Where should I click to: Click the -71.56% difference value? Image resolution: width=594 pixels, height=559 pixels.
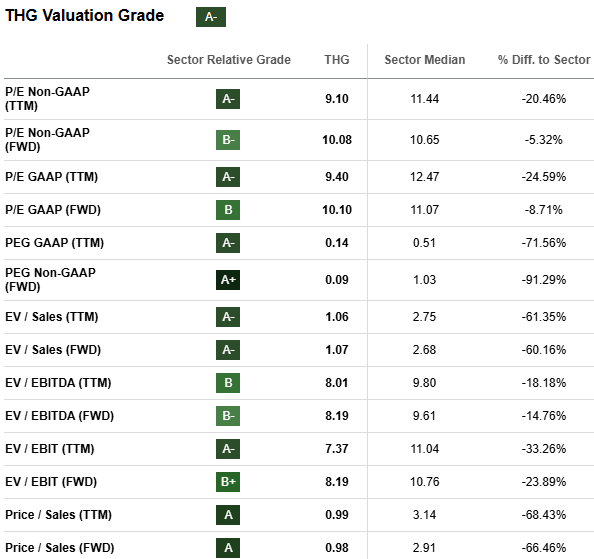(x=544, y=243)
